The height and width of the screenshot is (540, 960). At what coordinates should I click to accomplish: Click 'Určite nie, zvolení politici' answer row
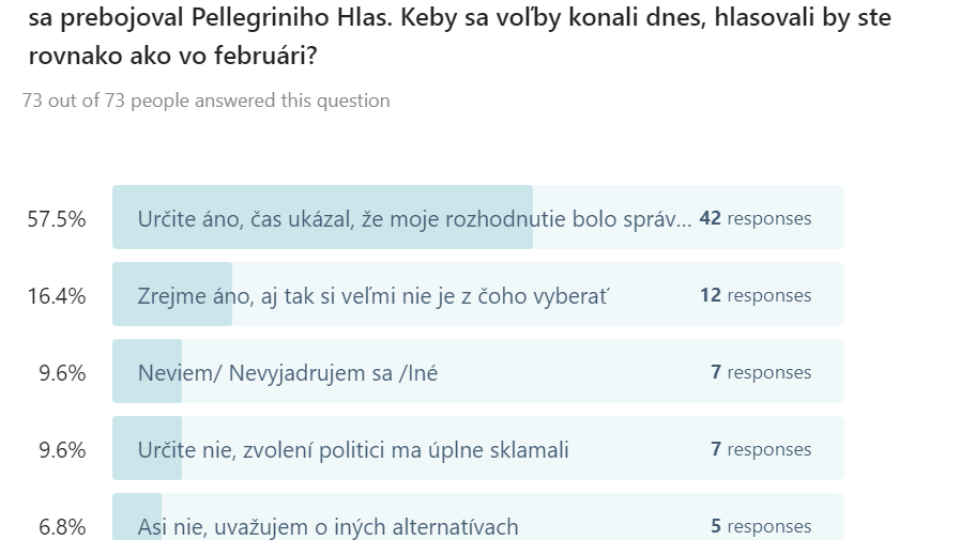click(x=478, y=448)
